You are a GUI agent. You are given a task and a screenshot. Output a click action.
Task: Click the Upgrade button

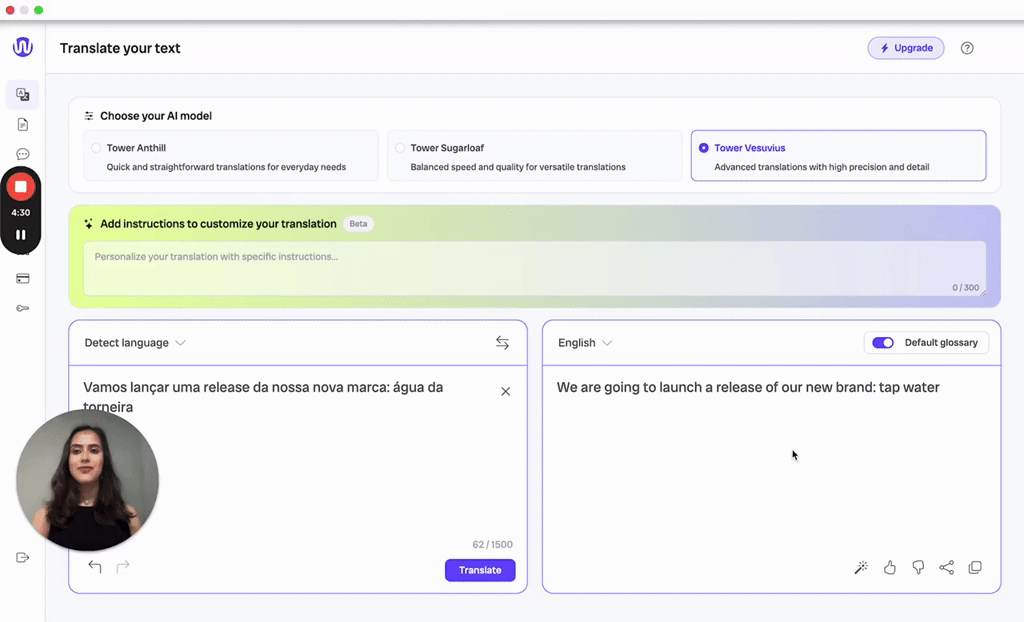coord(905,48)
